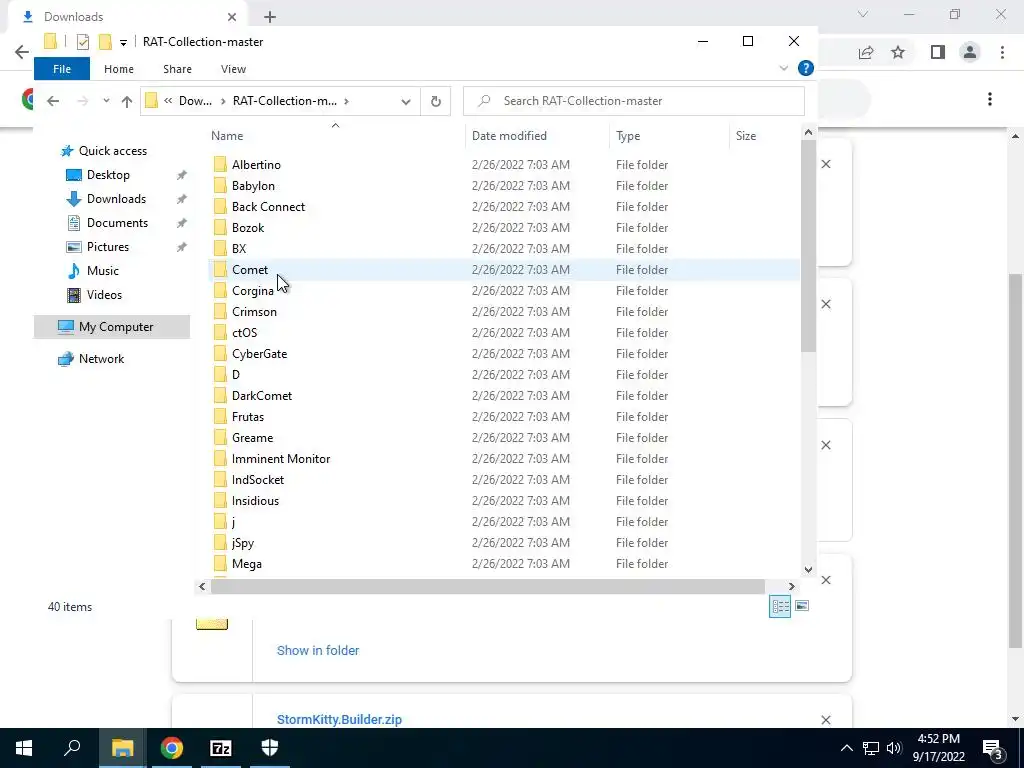Click the taskbar clock showing 4:52 PM
This screenshot has height=768, width=1024.
938,748
